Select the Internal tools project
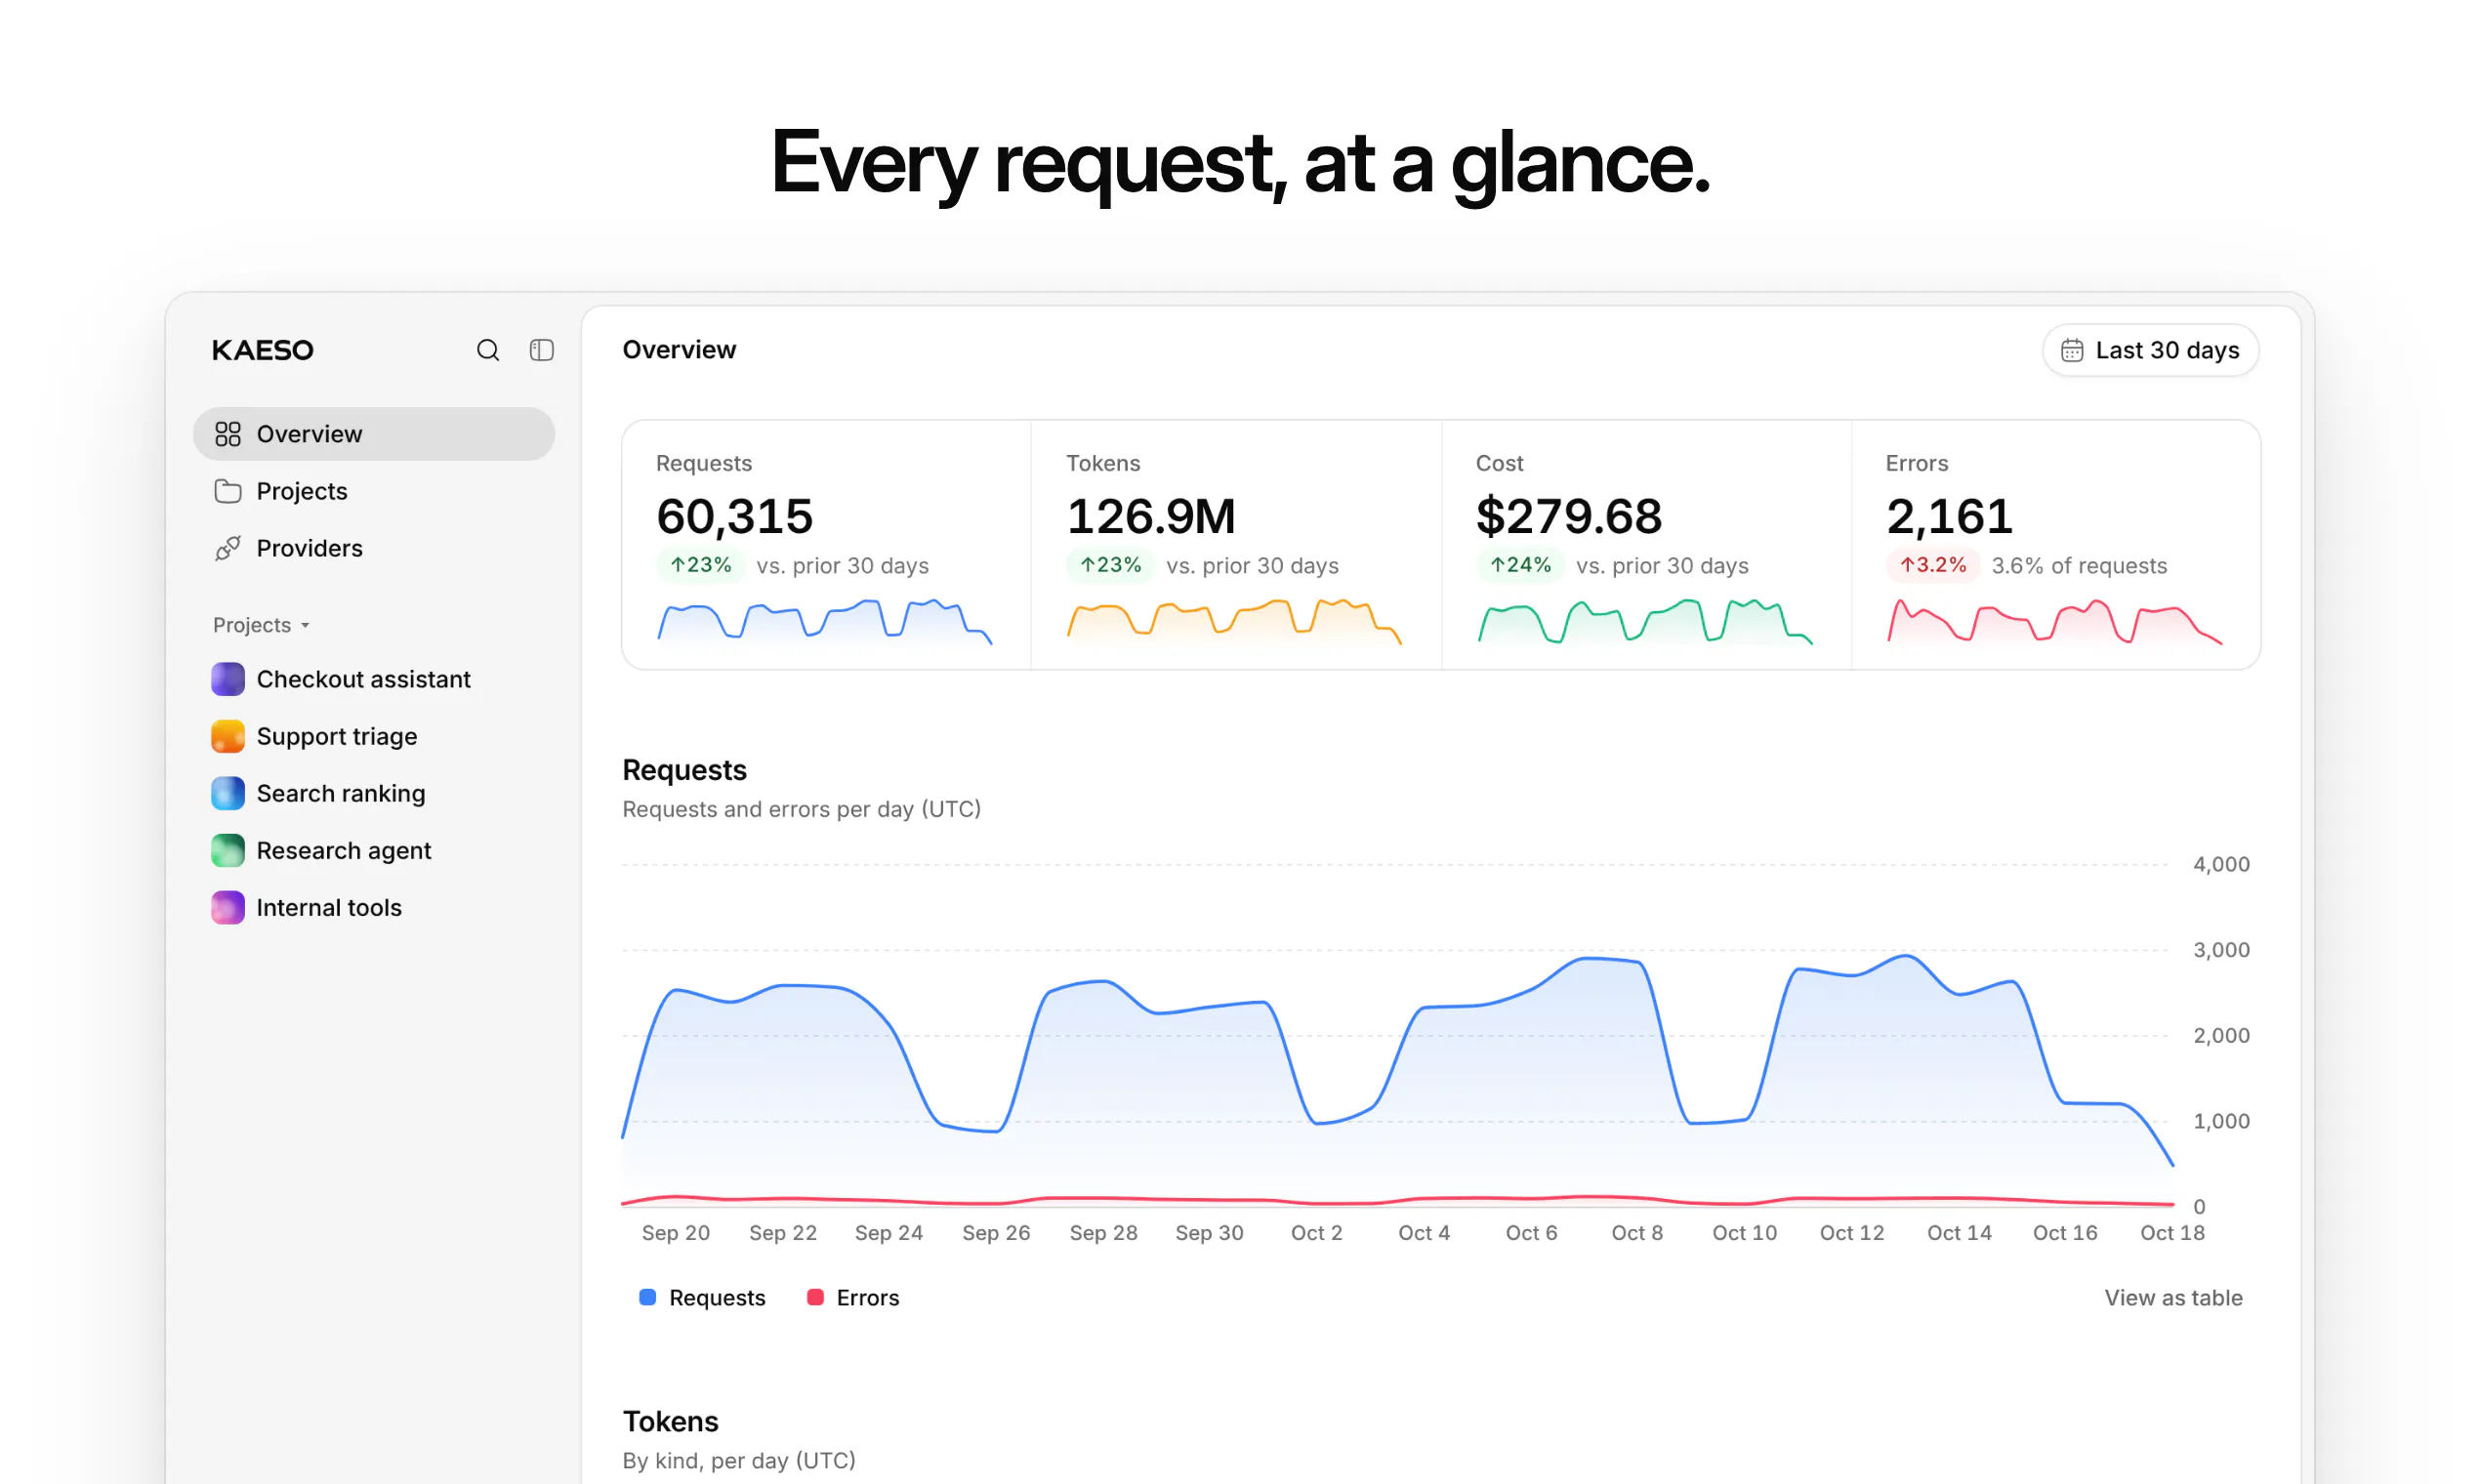 tap(374, 907)
